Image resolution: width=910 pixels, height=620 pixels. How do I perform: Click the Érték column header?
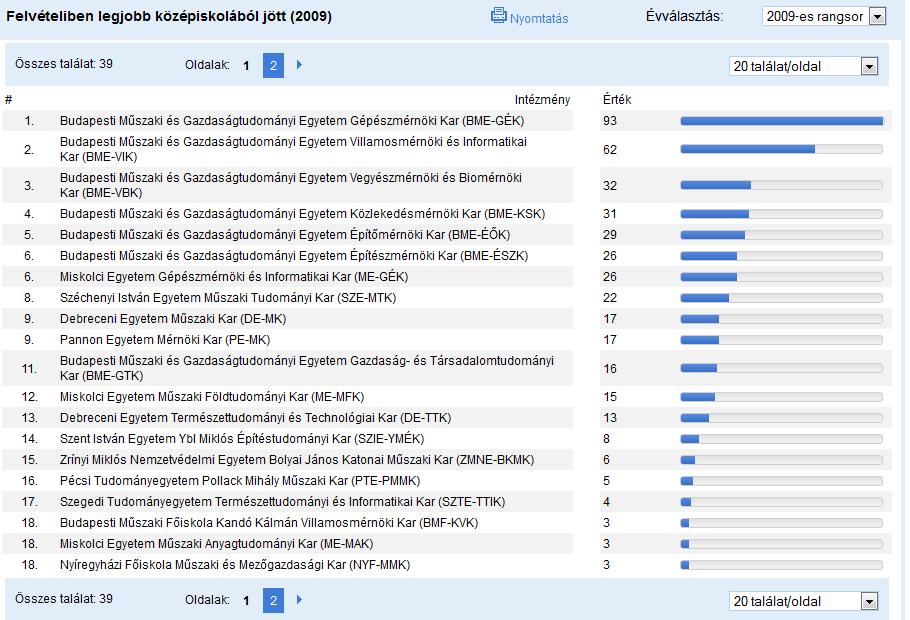tap(616, 100)
